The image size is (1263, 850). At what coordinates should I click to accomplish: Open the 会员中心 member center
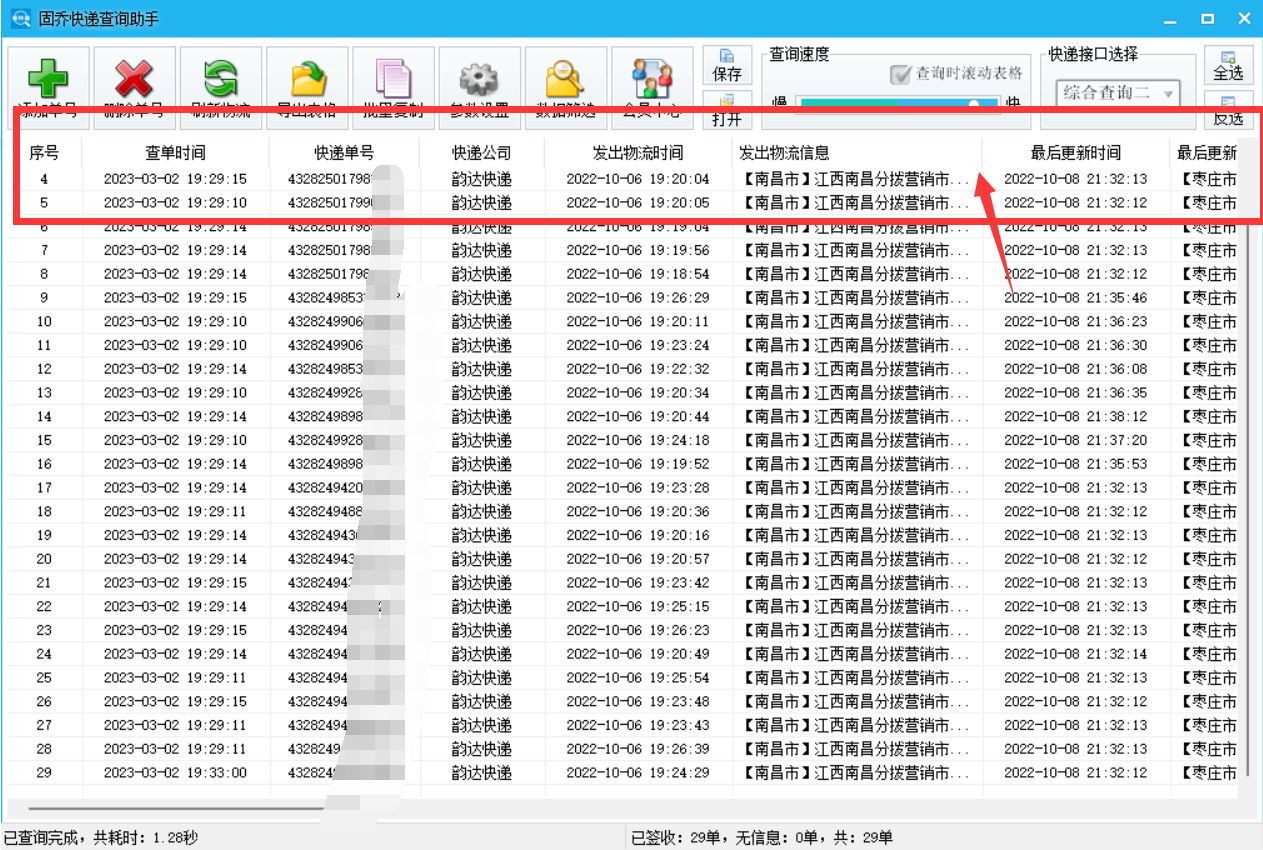[x=652, y=87]
